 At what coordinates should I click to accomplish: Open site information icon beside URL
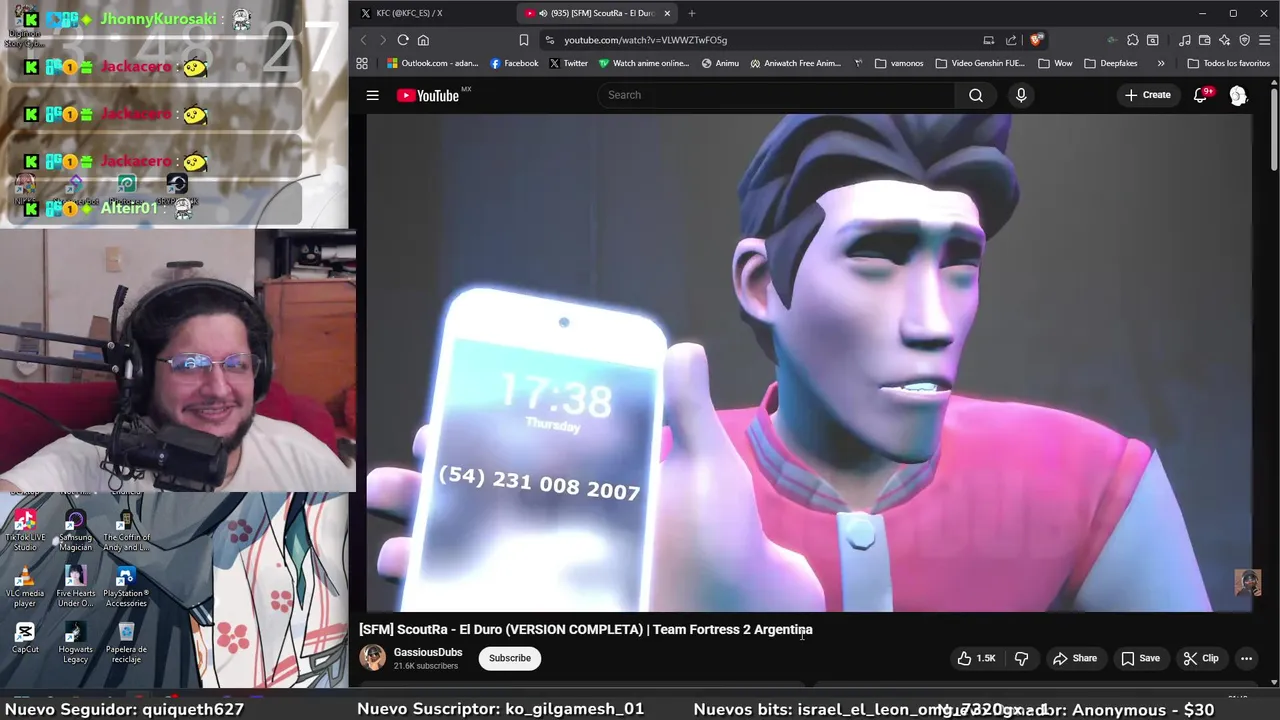pos(549,40)
